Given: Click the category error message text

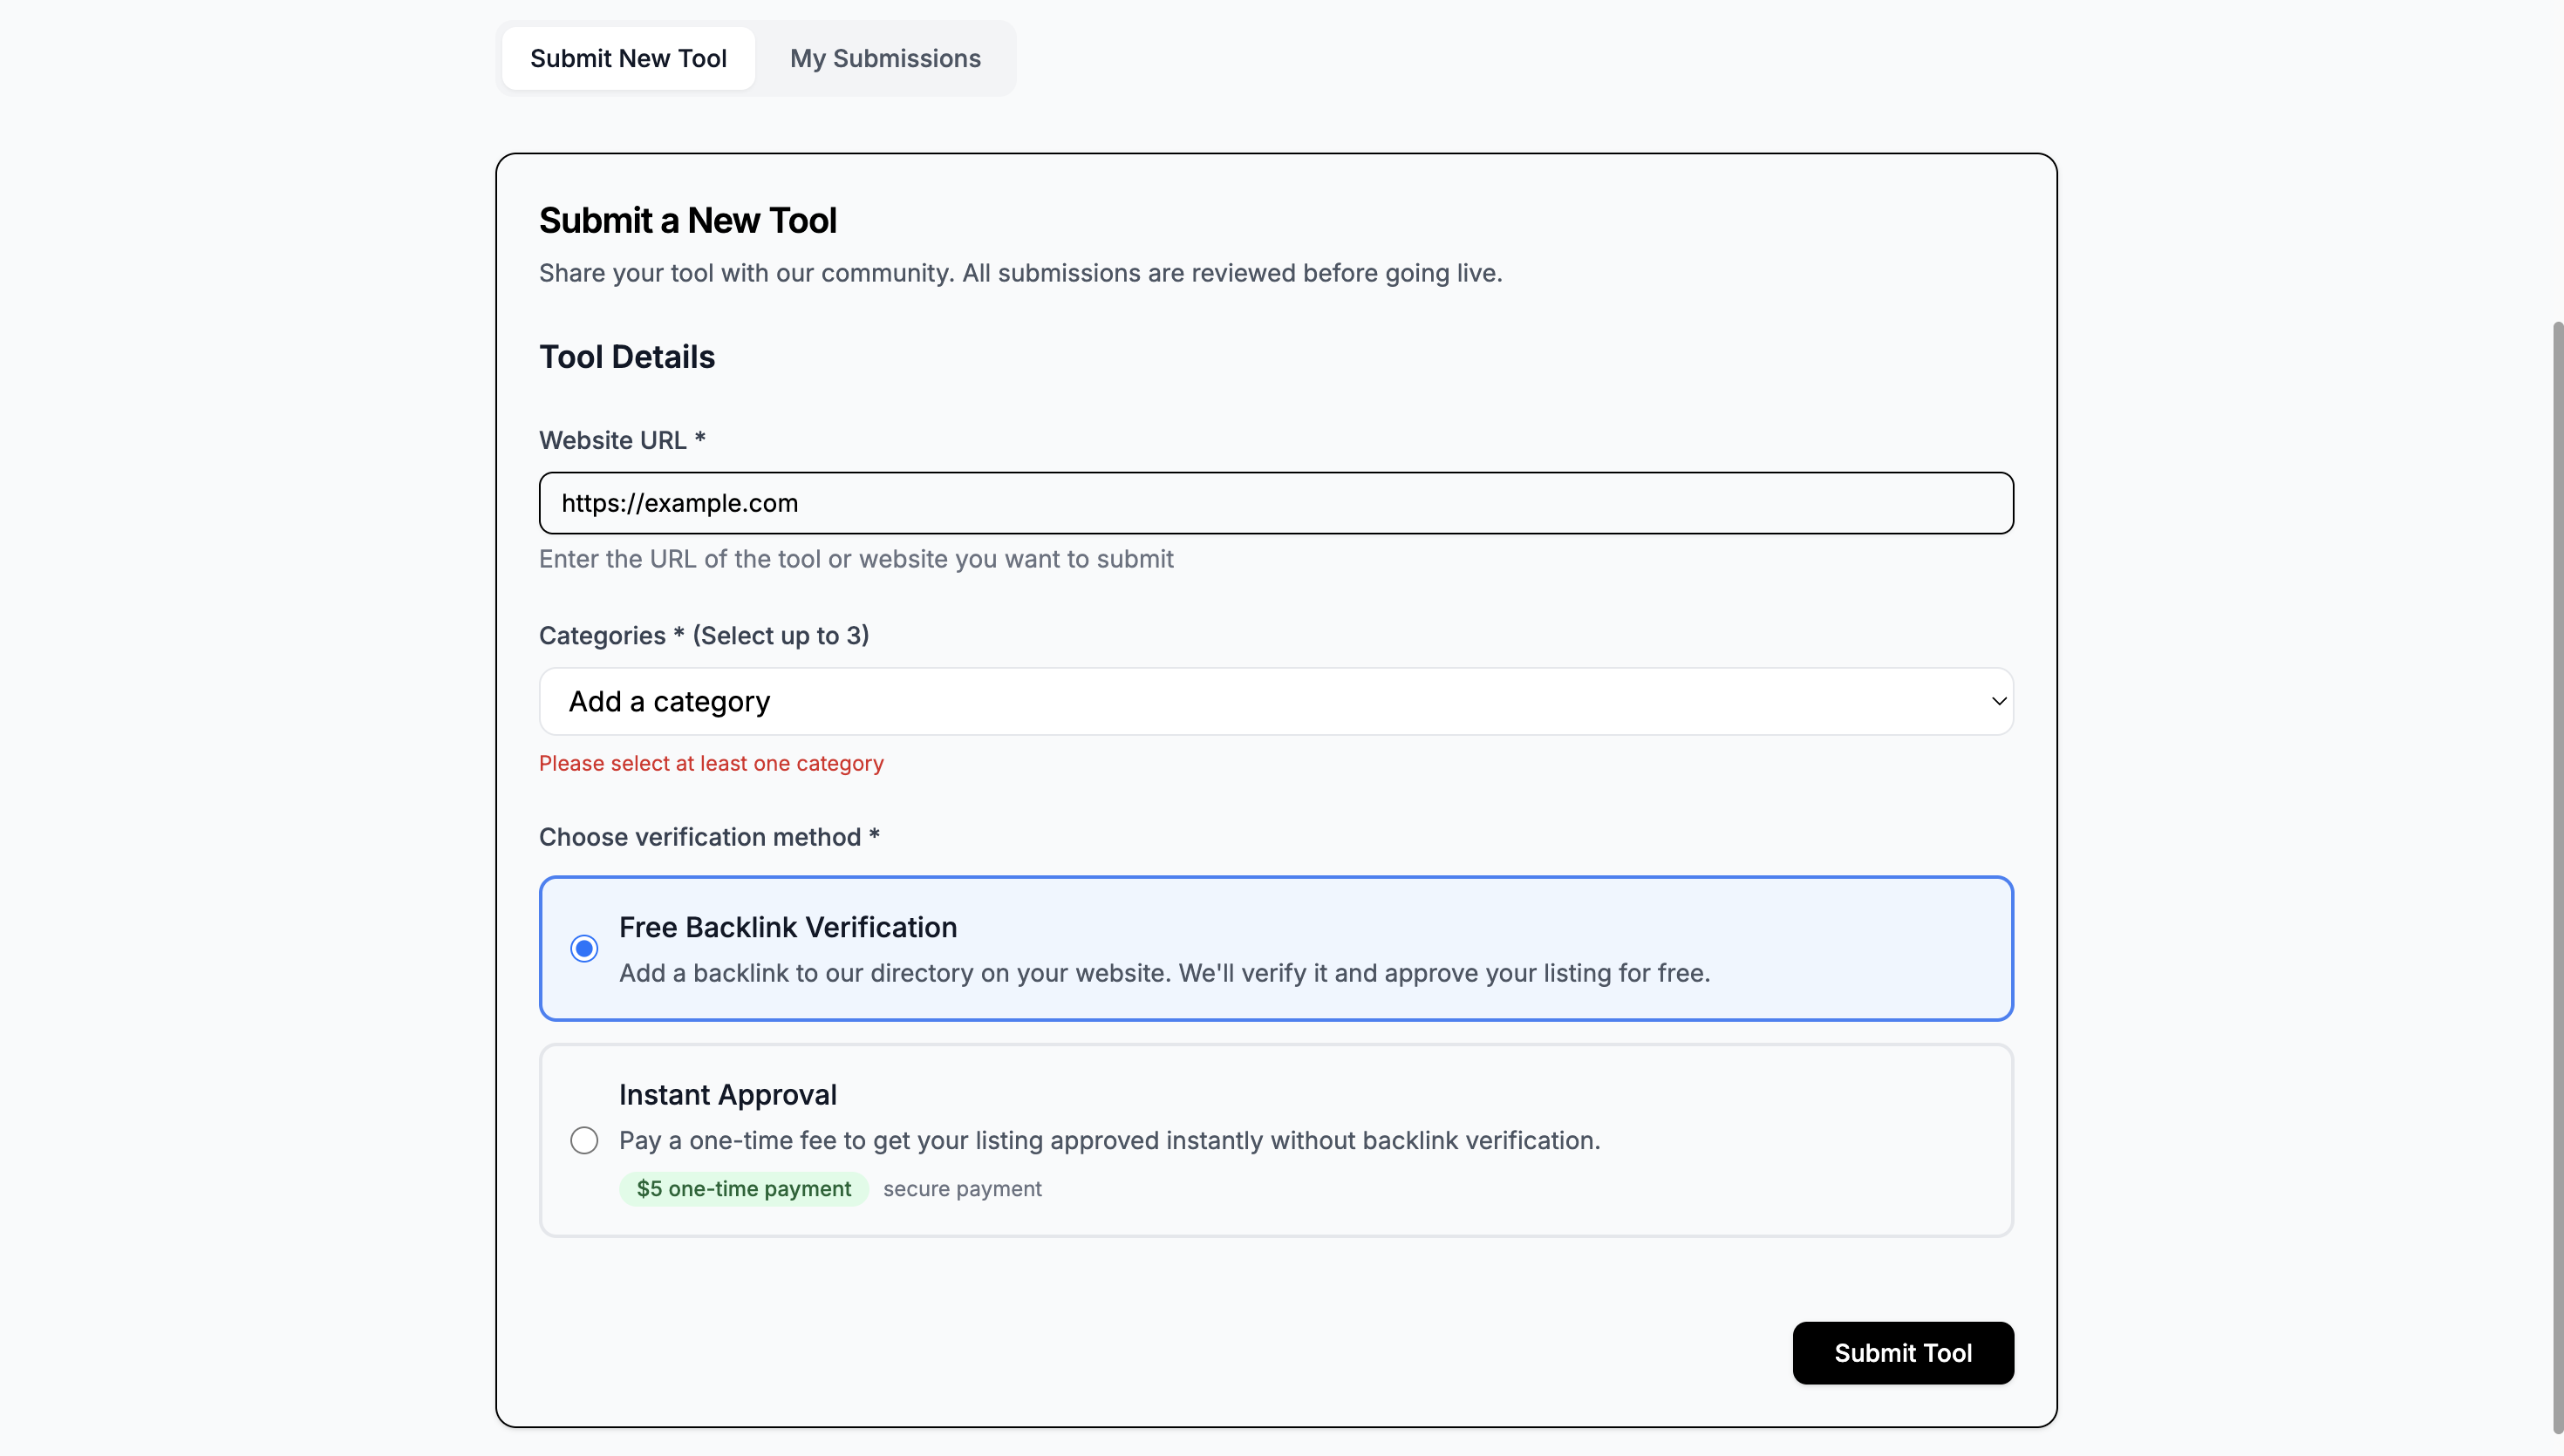Looking at the screenshot, I should click(710, 763).
